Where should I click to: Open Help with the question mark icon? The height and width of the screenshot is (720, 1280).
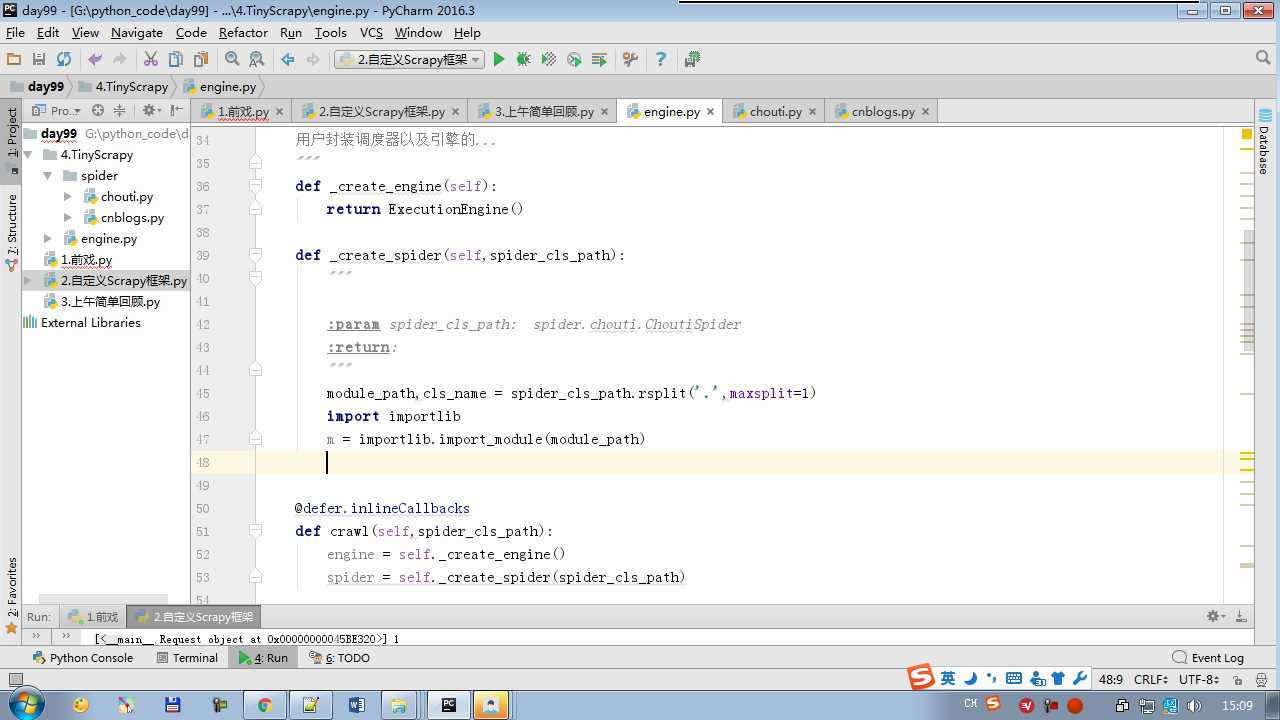tap(660, 60)
